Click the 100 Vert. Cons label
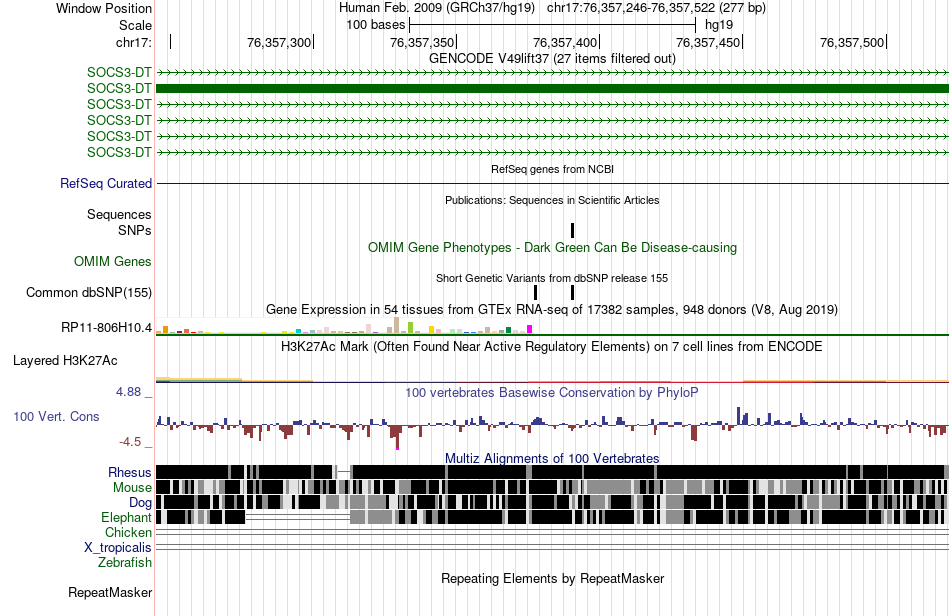Viewport: 950px width, 616px height. (56, 417)
